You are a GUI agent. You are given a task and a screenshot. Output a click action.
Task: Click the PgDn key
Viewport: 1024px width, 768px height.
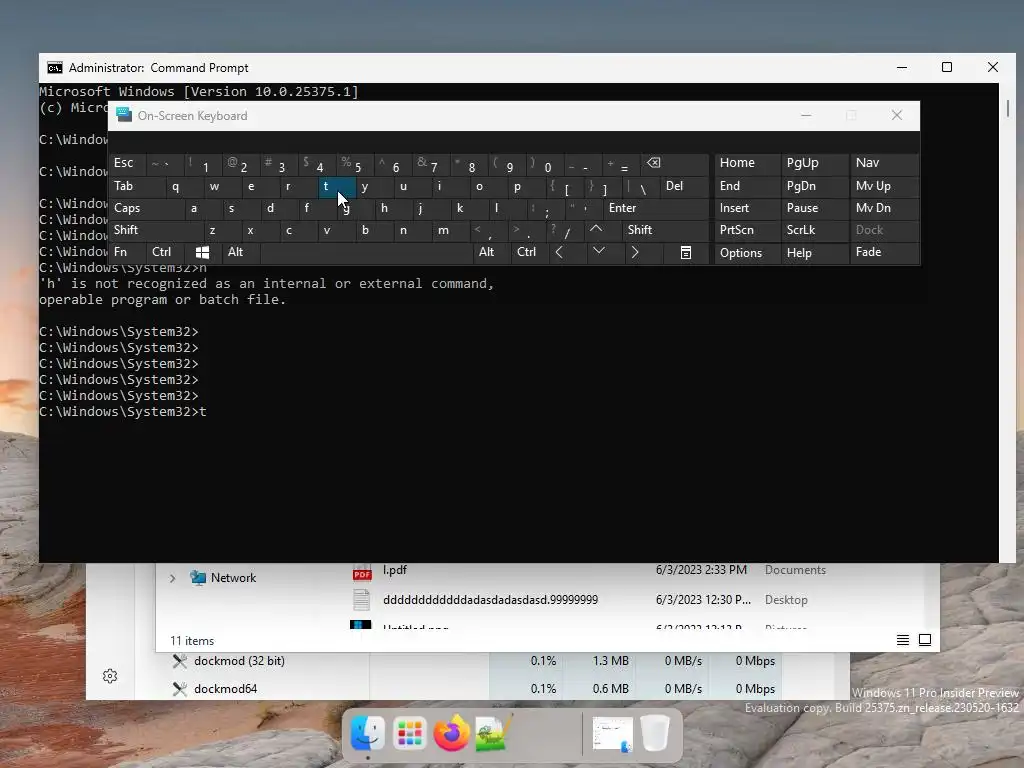(814, 187)
